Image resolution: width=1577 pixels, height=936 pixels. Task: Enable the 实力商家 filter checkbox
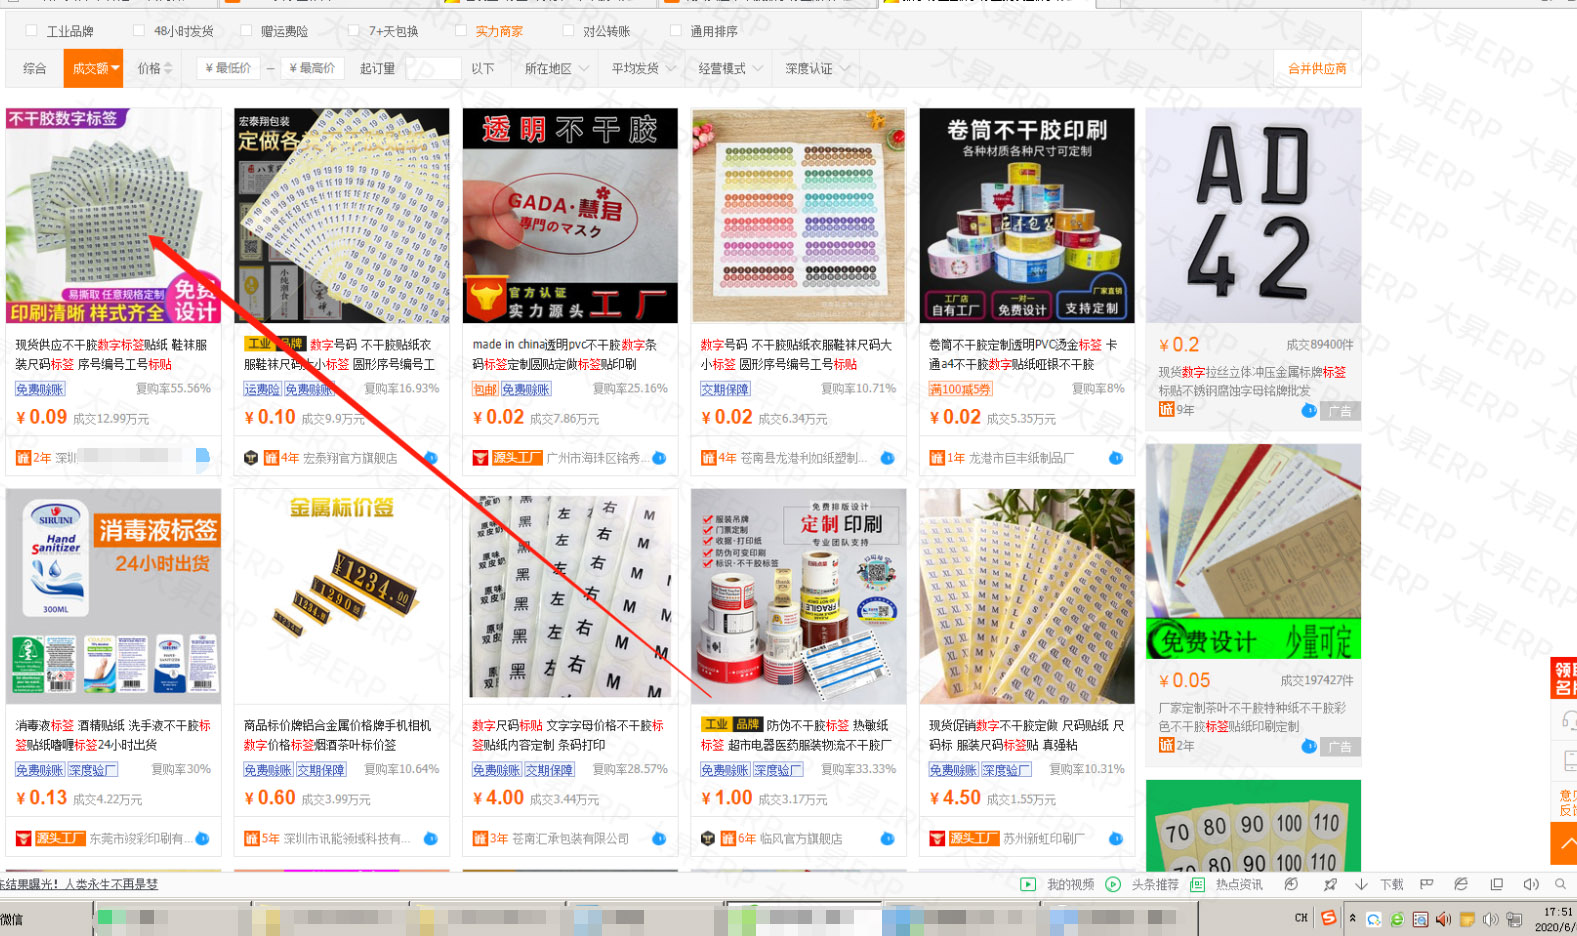(461, 31)
